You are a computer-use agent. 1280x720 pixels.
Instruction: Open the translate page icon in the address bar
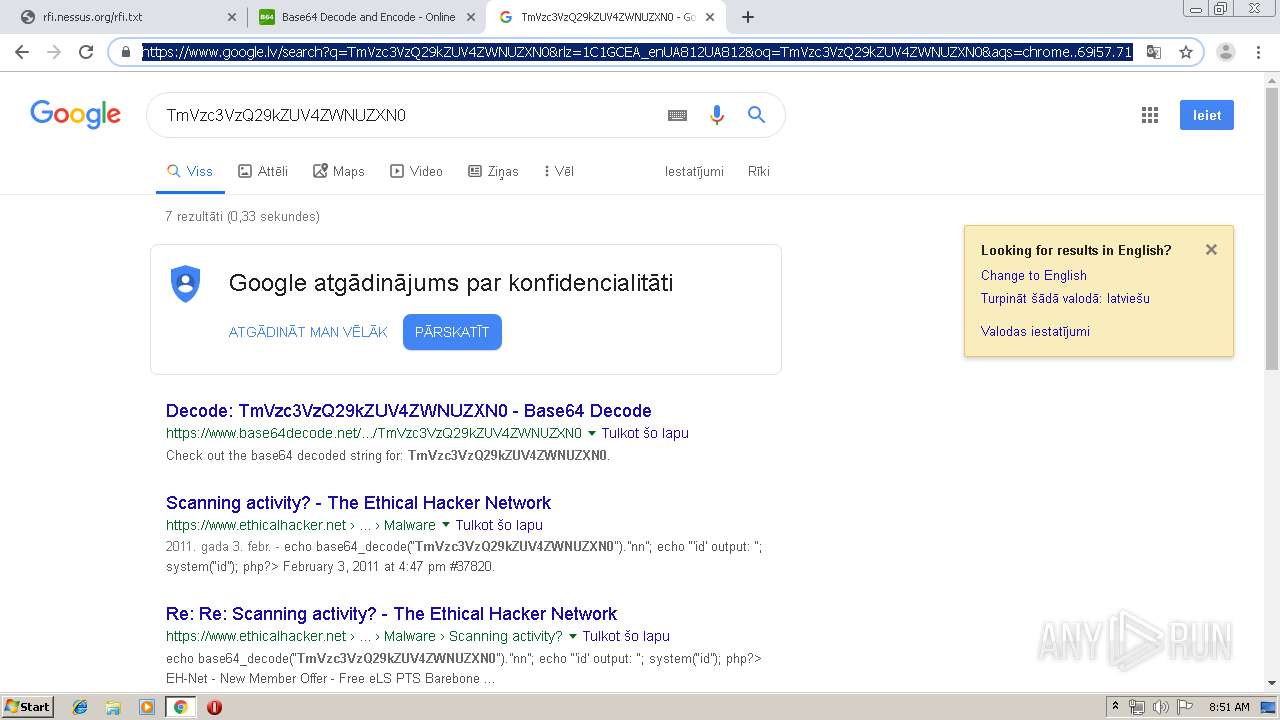(1154, 52)
